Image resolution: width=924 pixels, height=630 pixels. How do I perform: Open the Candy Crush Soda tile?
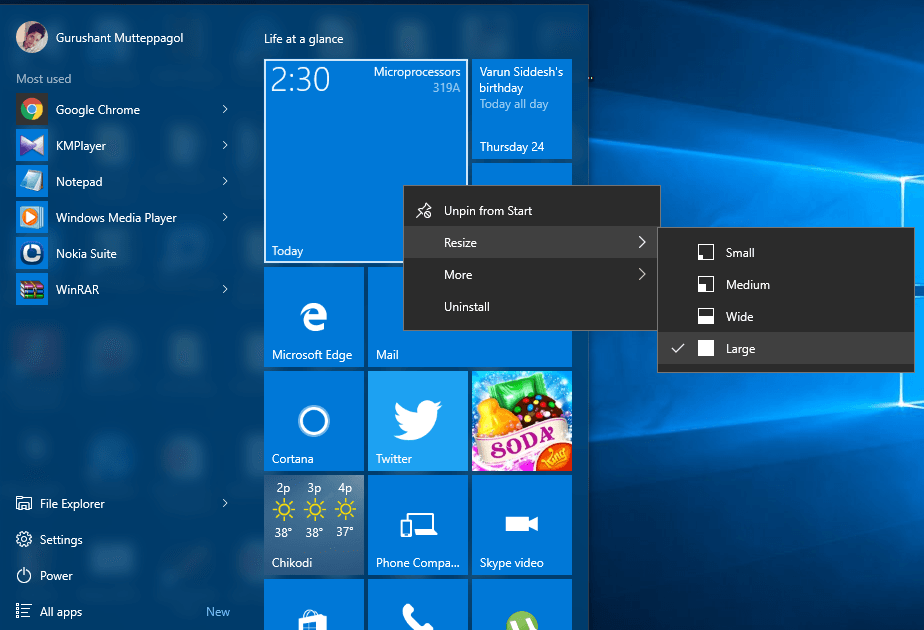(522, 421)
